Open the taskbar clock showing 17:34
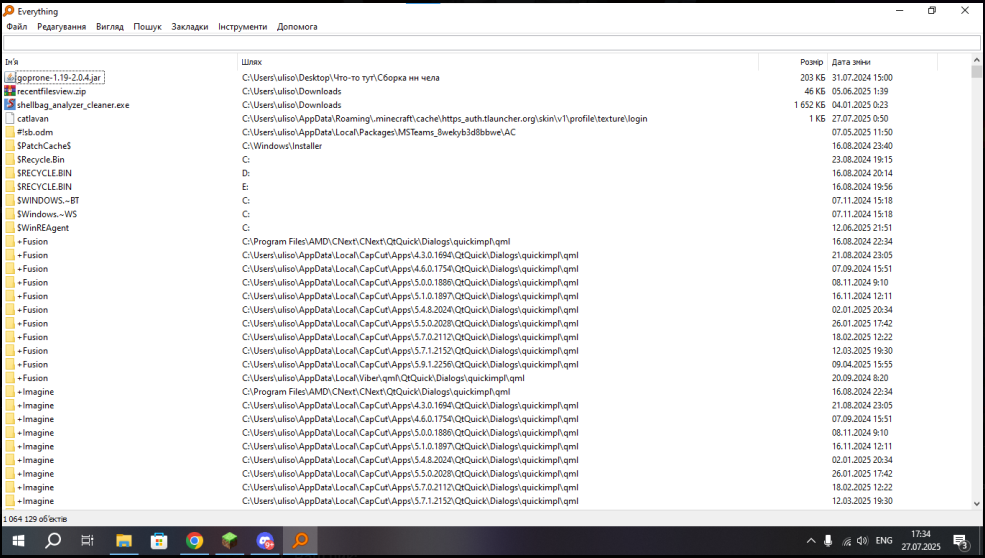Viewport: 985px width, 558px height. click(x=920, y=540)
